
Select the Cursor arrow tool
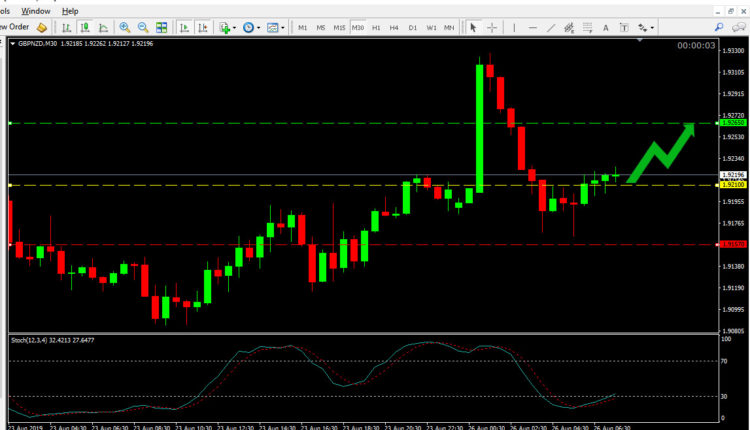coord(473,28)
